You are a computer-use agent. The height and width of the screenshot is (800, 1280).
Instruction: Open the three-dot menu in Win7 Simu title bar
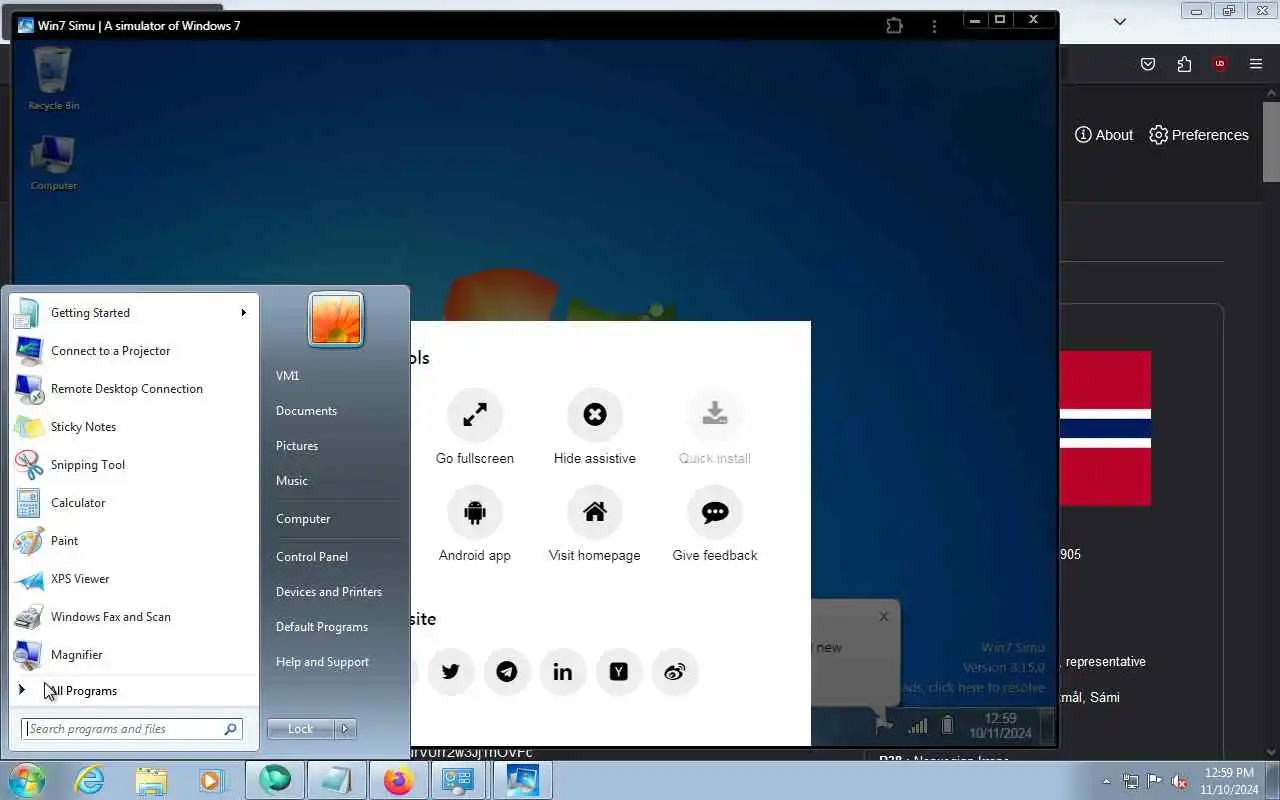(934, 26)
